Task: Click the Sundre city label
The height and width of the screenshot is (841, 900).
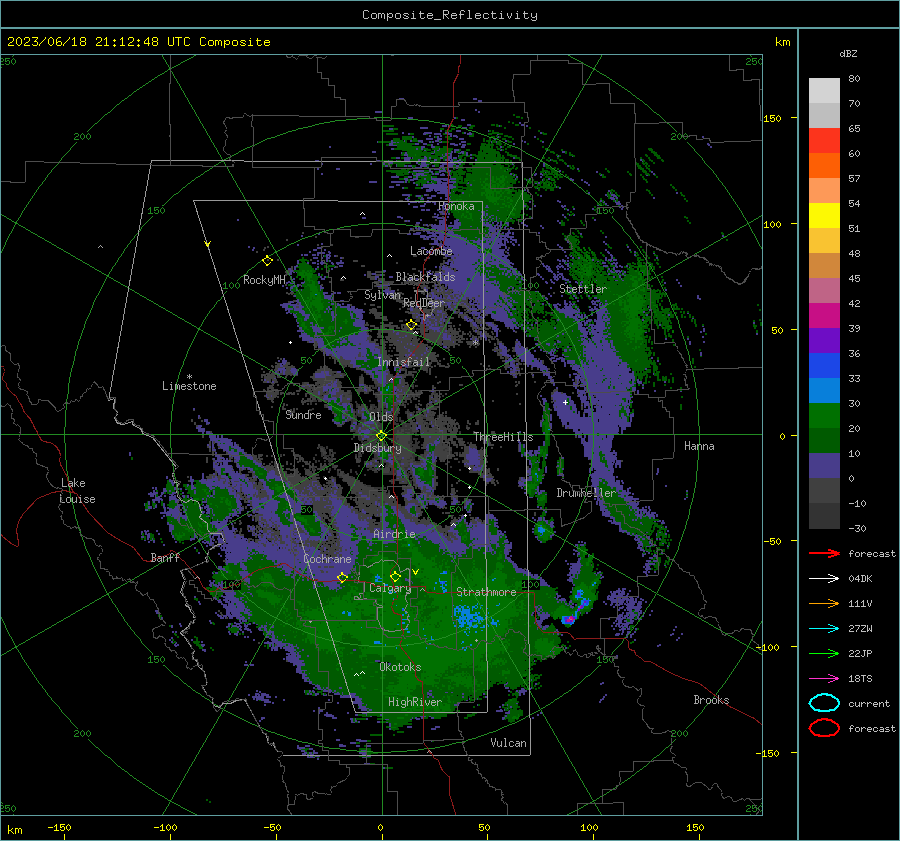Action: [303, 414]
